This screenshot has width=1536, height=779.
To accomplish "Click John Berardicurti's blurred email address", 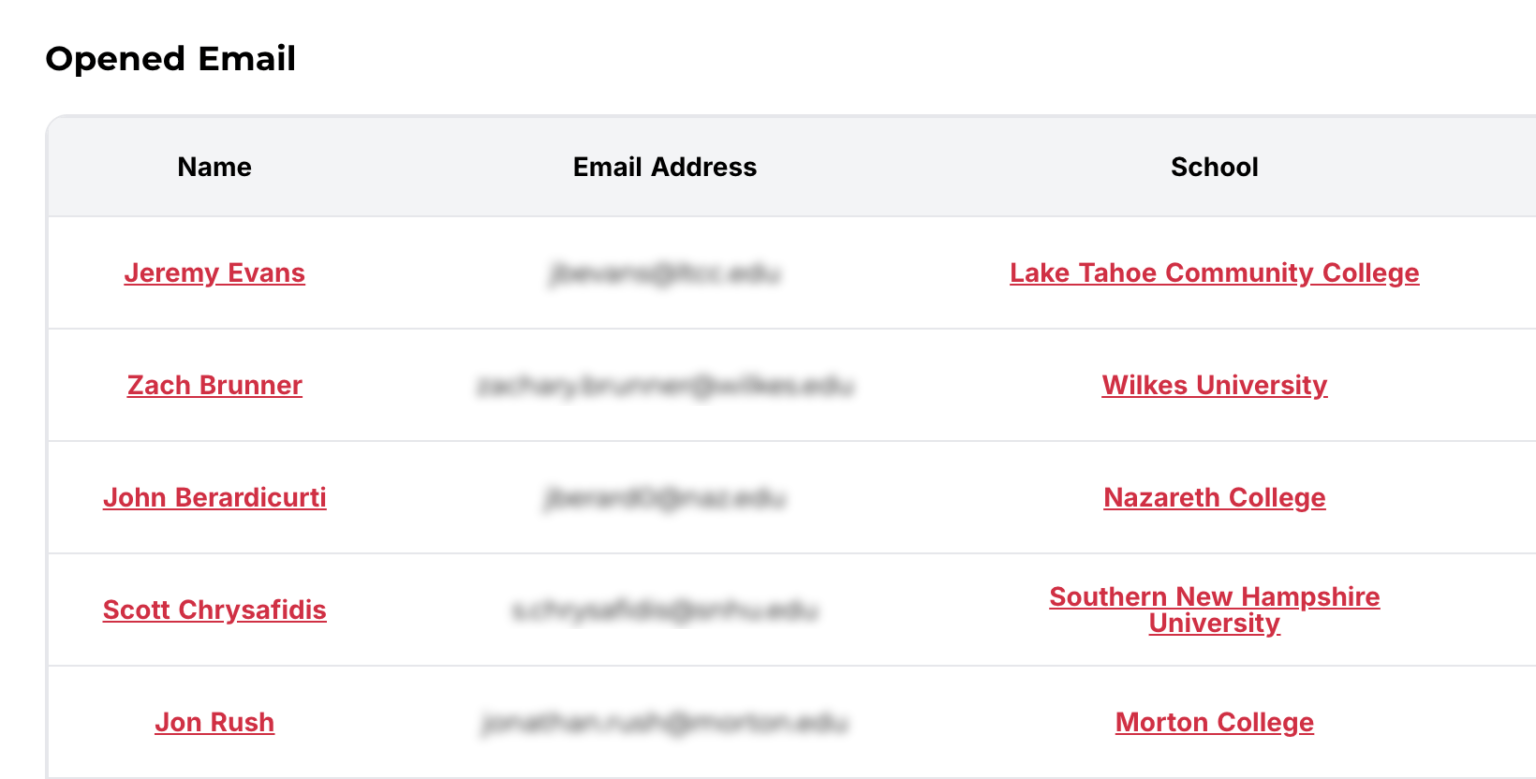I will tap(665, 498).
